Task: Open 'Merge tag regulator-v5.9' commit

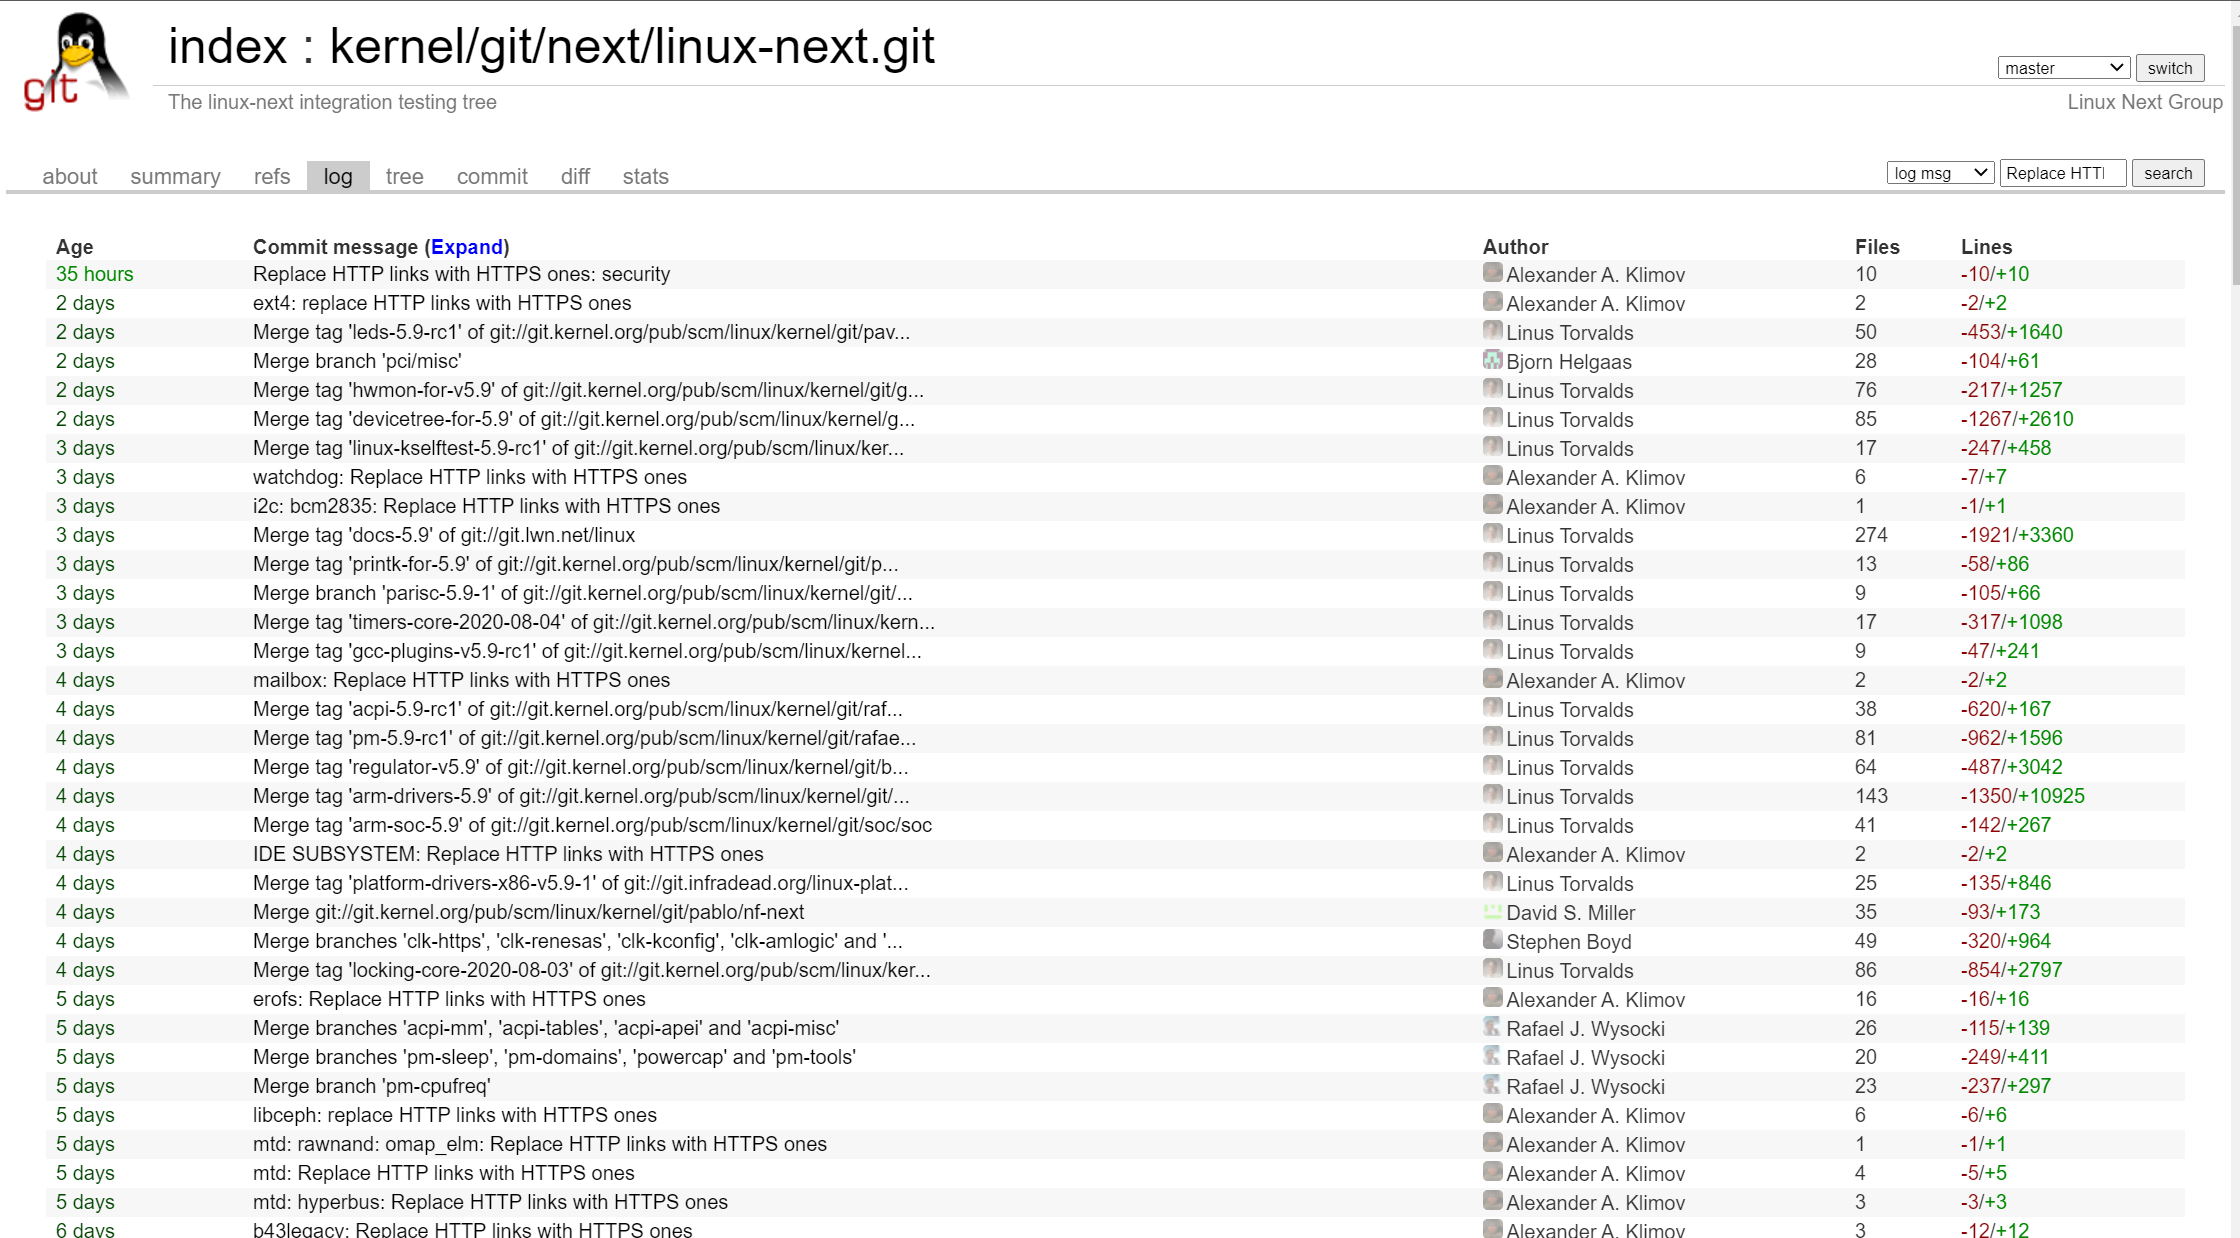Action: click(581, 767)
